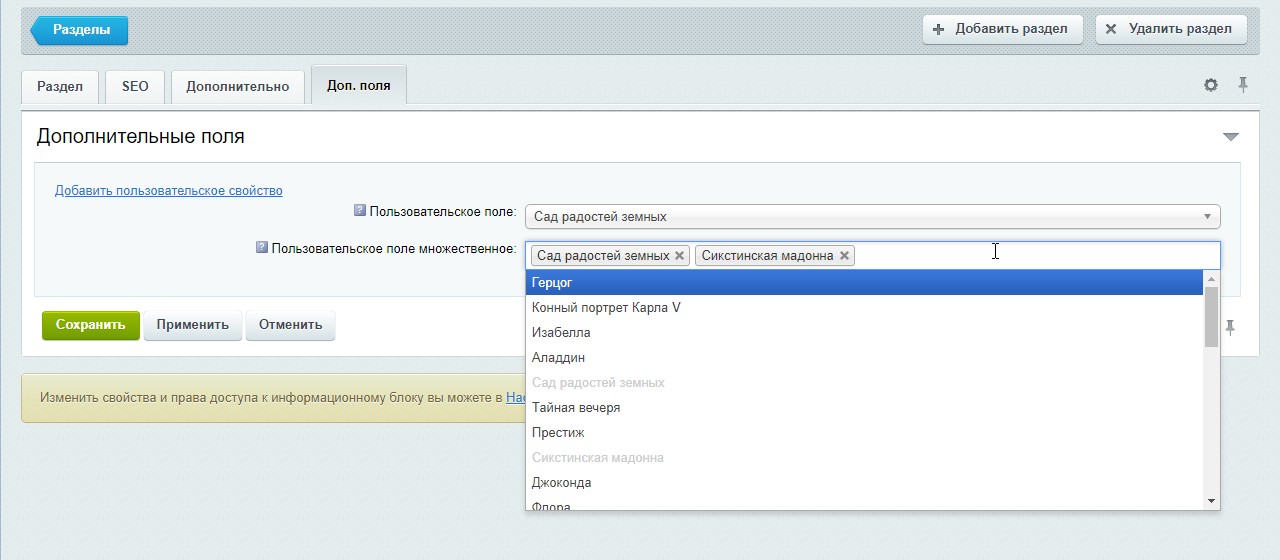This screenshot has width=1280, height=560.
Task: Remove the 'Сикстинская мадонна' tag
Action: [x=844, y=256]
